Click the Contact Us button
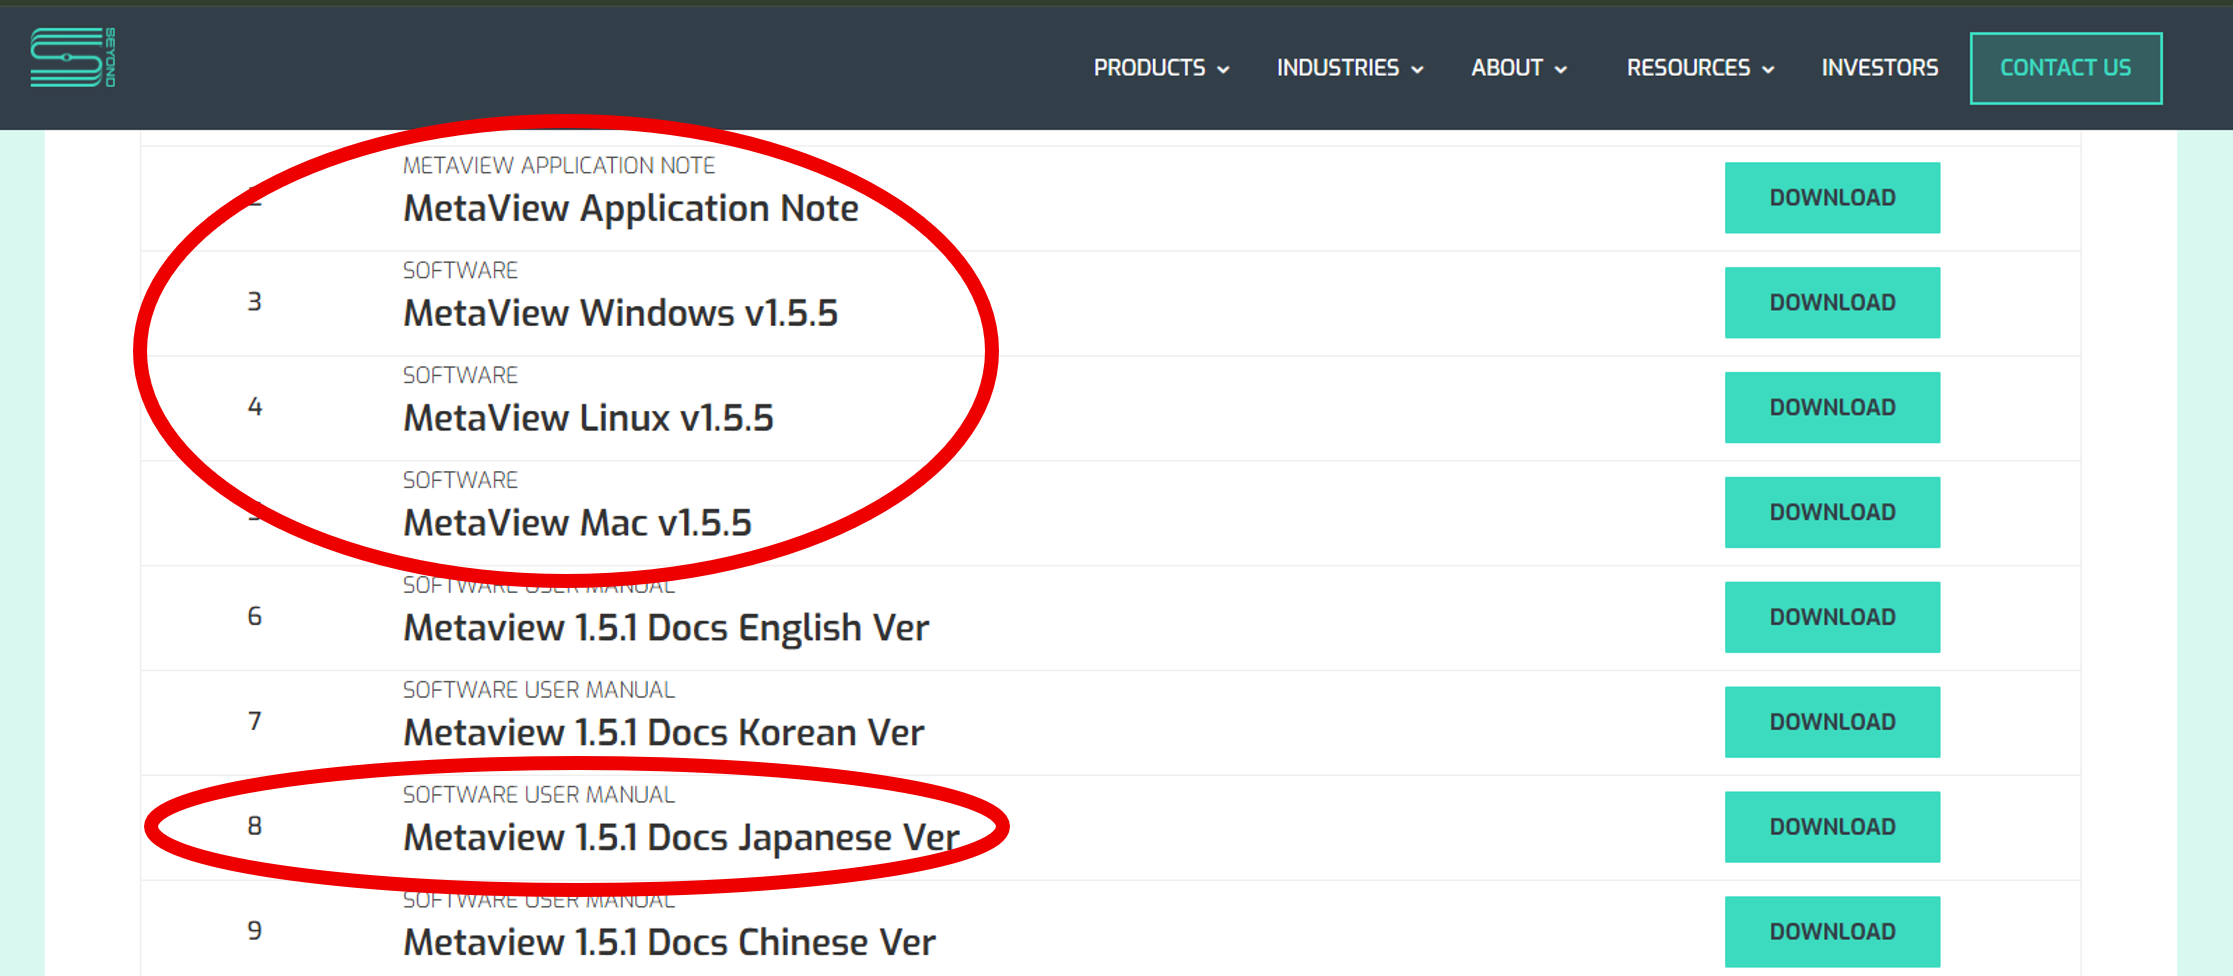This screenshot has height=976, width=2233. tap(2065, 68)
